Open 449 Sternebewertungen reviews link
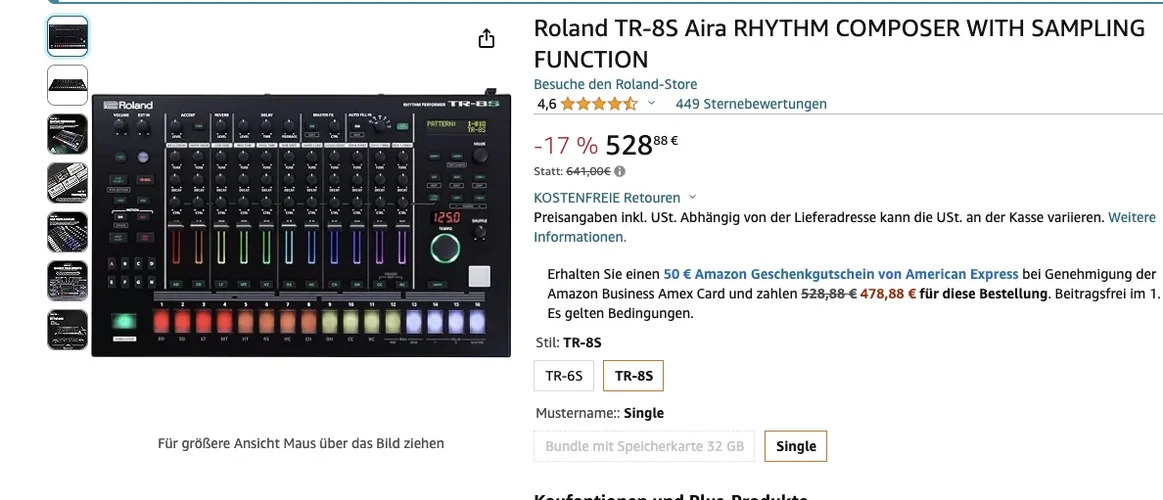The width and height of the screenshot is (1163, 500). (x=751, y=104)
